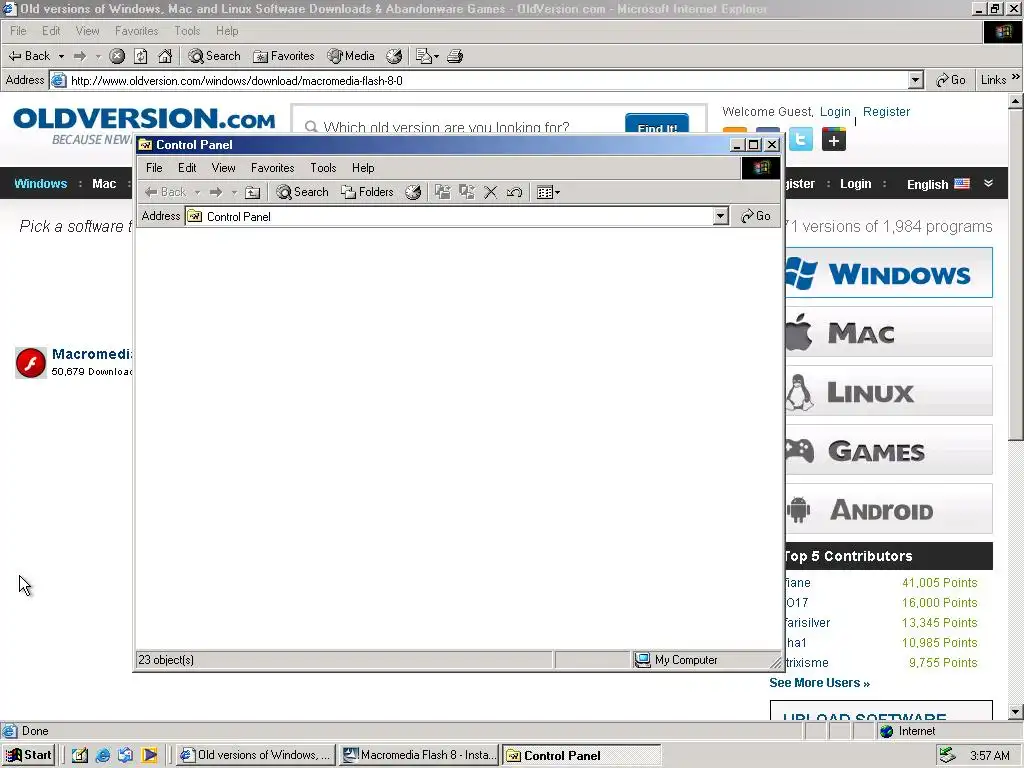Image resolution: width=1024 pixels, height=768 pixels.
Task: Switch to Macromedia Flash 8 installer taskbar button
Action: coord(421,755)
